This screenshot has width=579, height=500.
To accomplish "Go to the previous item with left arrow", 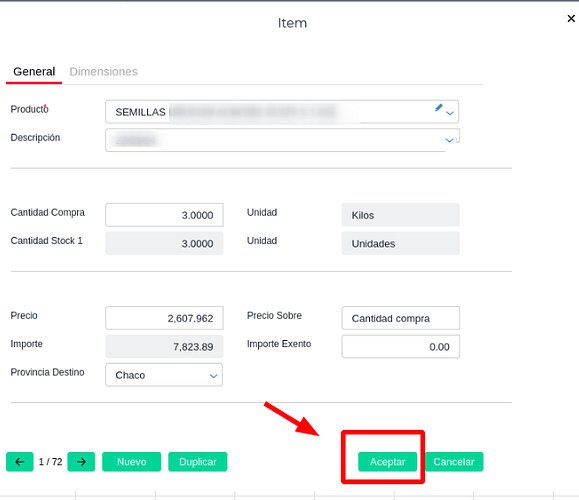I will [x=20, y=462].
